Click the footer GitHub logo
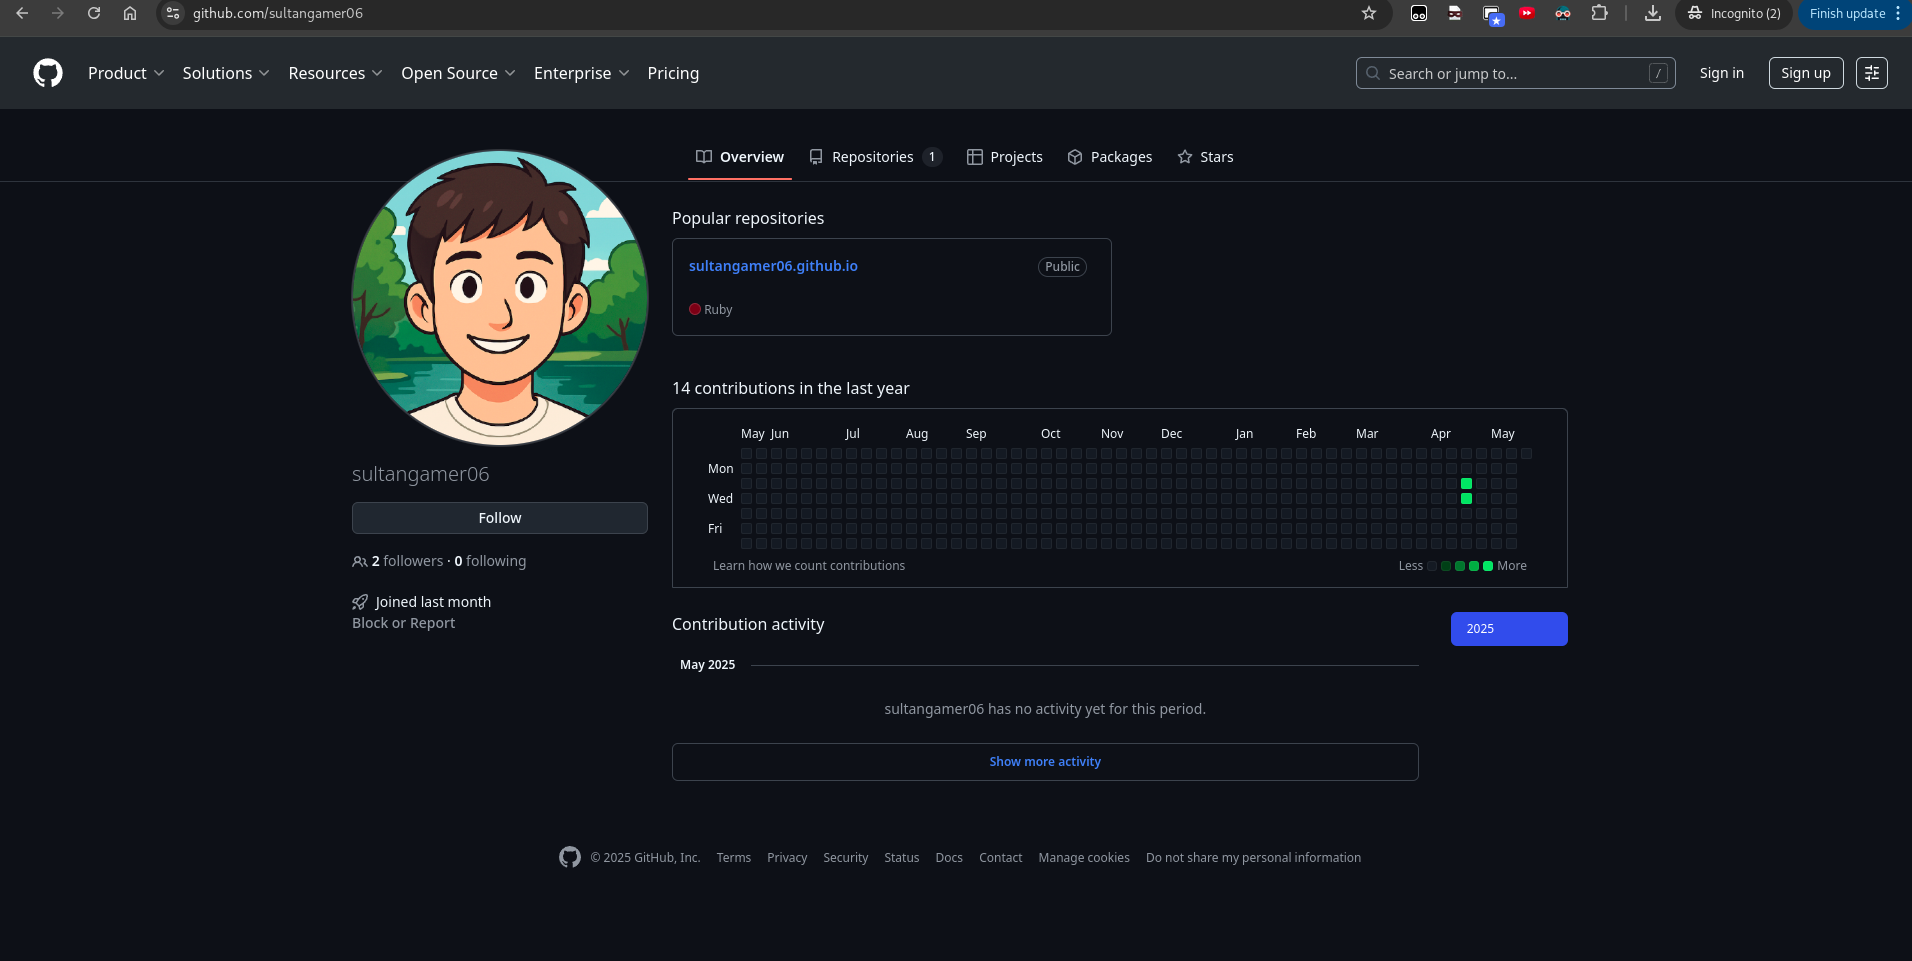 click(x=570, y=857)
